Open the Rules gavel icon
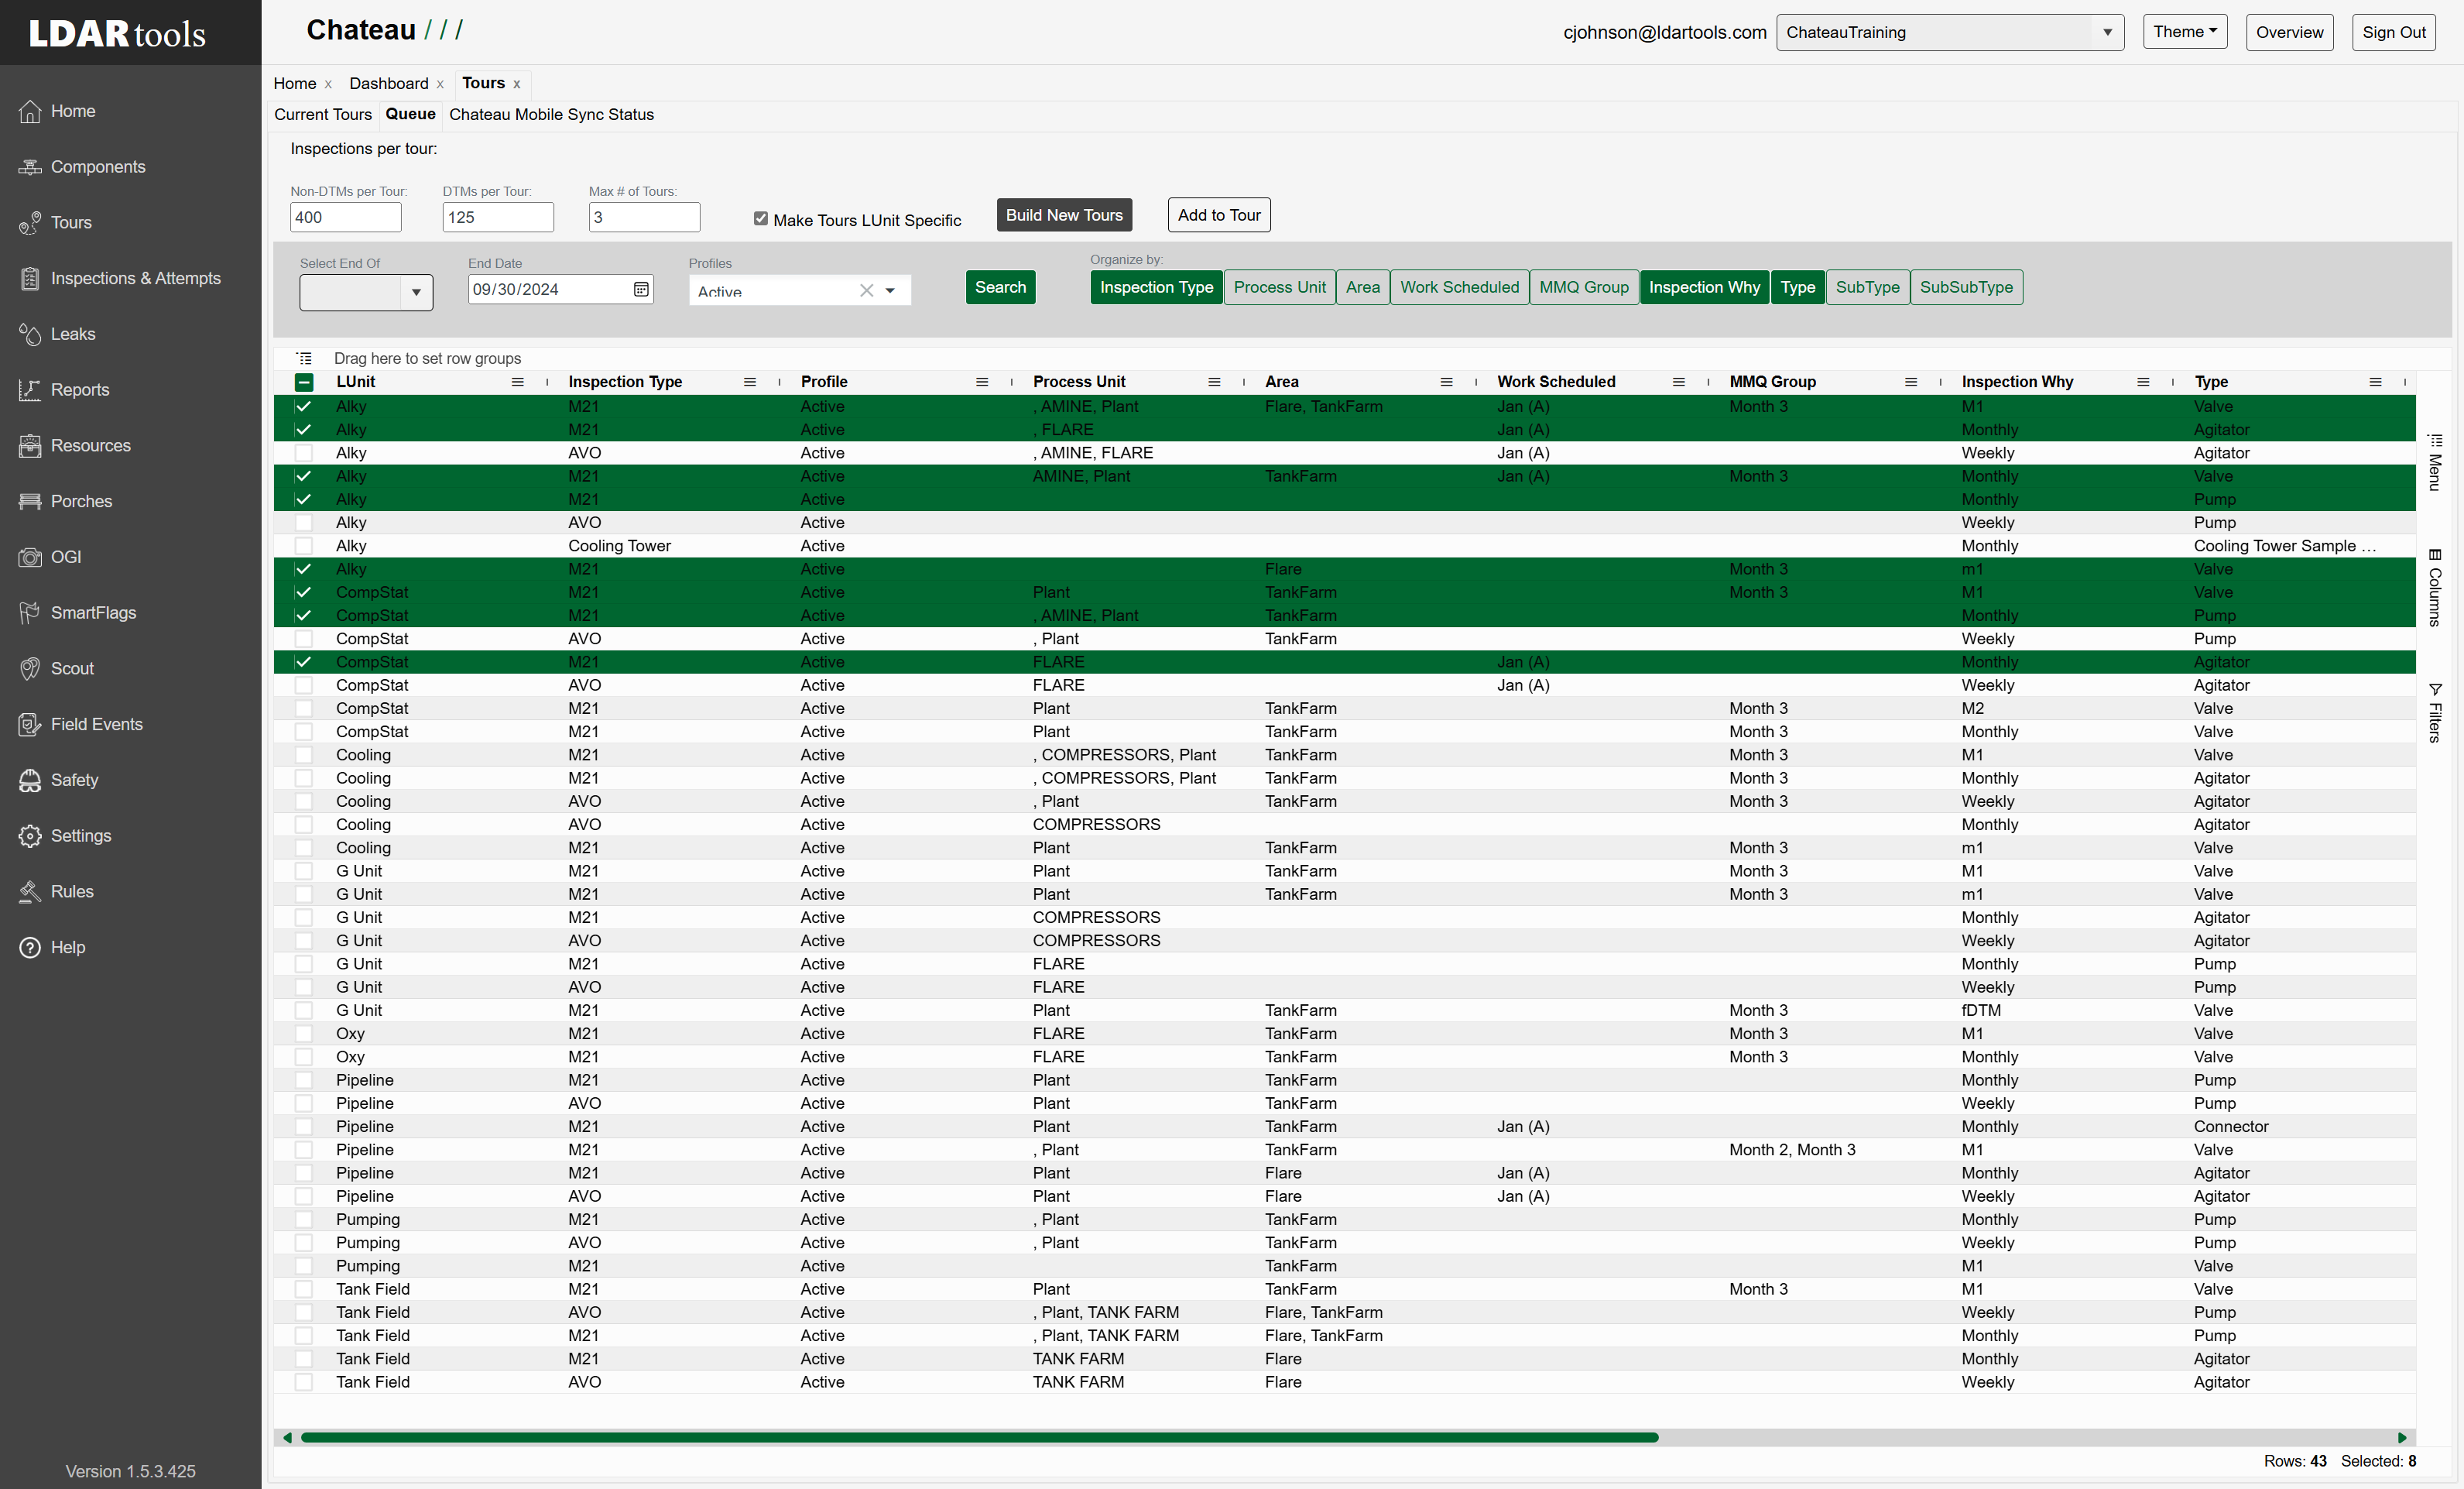Screen dimensions: 2464x1489 [x=30, y=891]
